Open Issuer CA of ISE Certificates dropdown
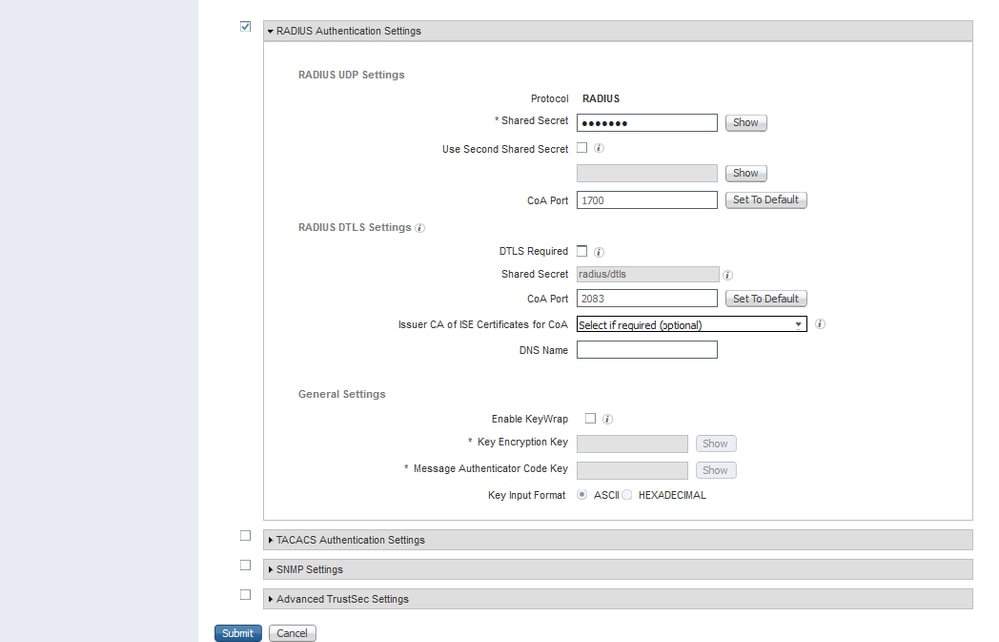The width and height of the screenshot is (999, 642). 691,325
